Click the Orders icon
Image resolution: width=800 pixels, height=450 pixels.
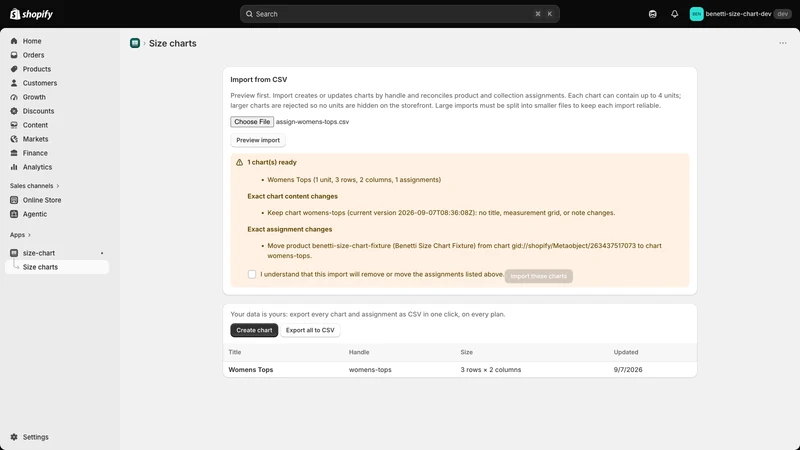click(x=14, y=55)
